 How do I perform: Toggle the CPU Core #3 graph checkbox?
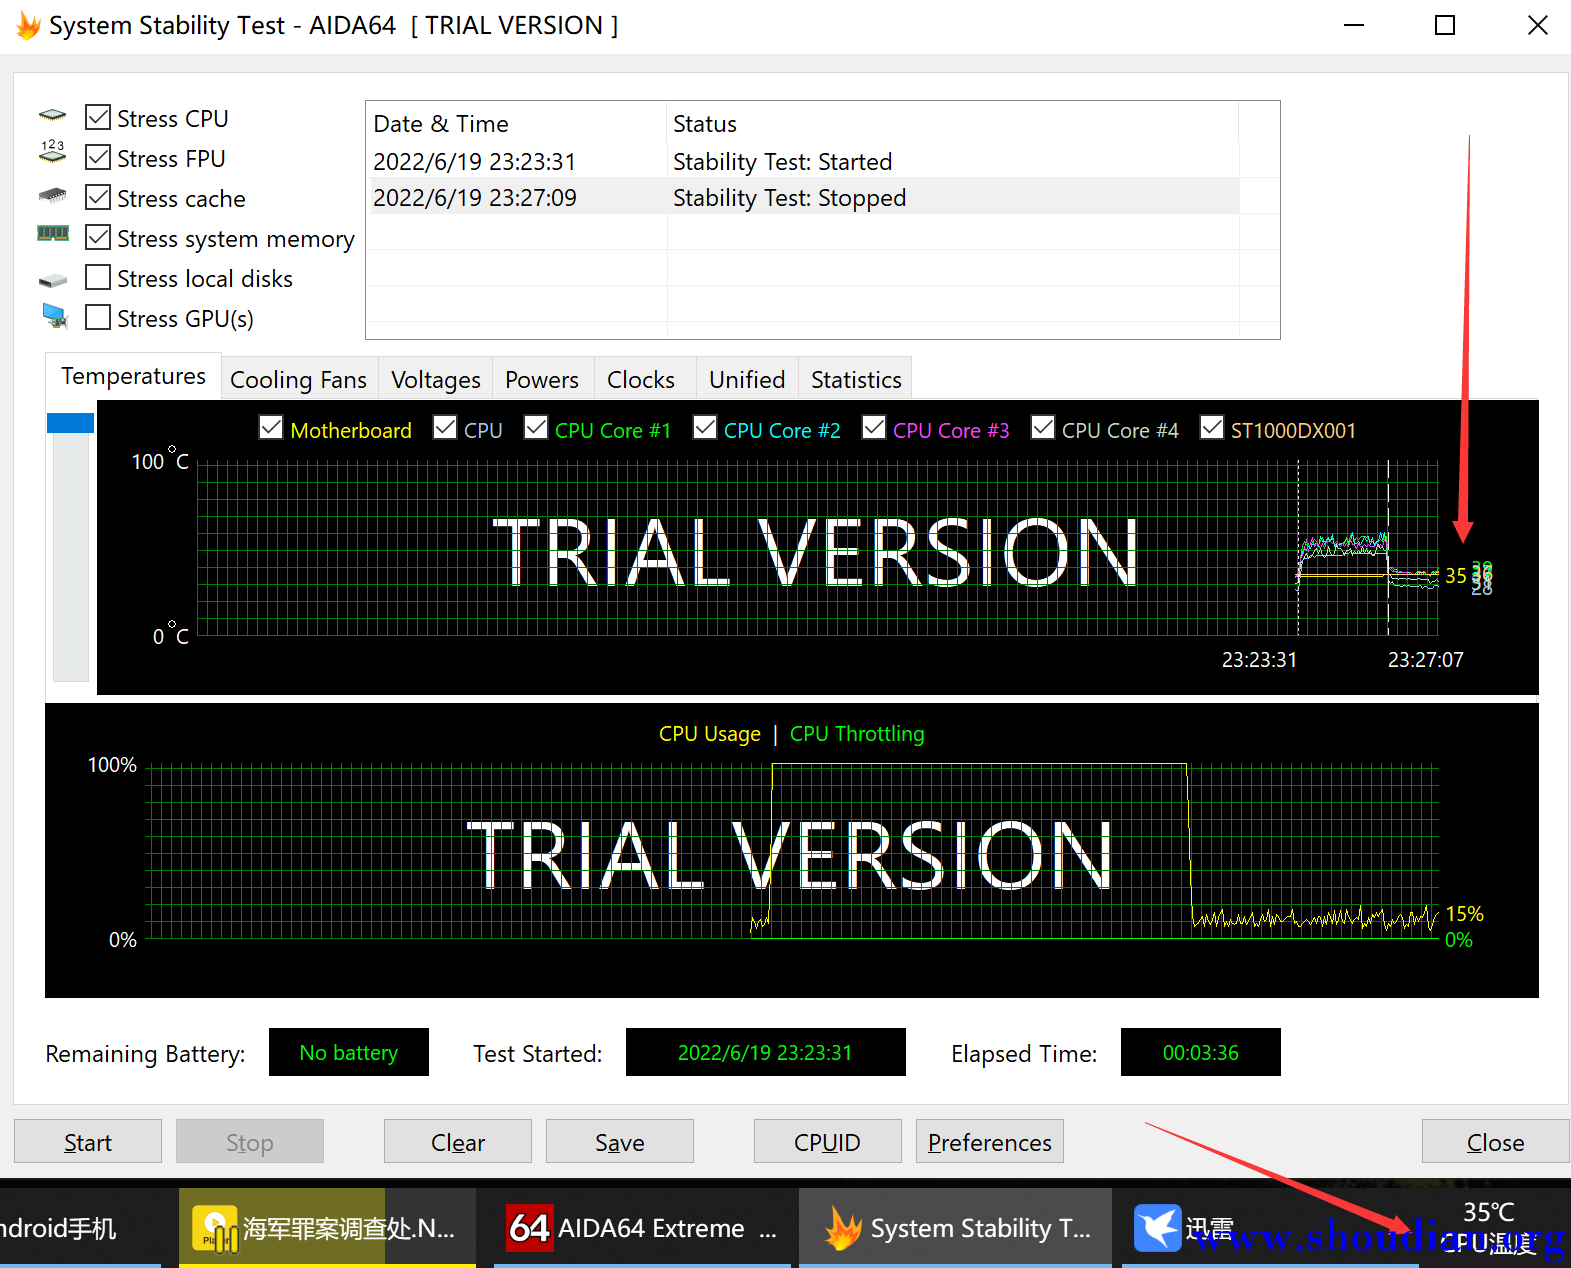pos(874,427)
